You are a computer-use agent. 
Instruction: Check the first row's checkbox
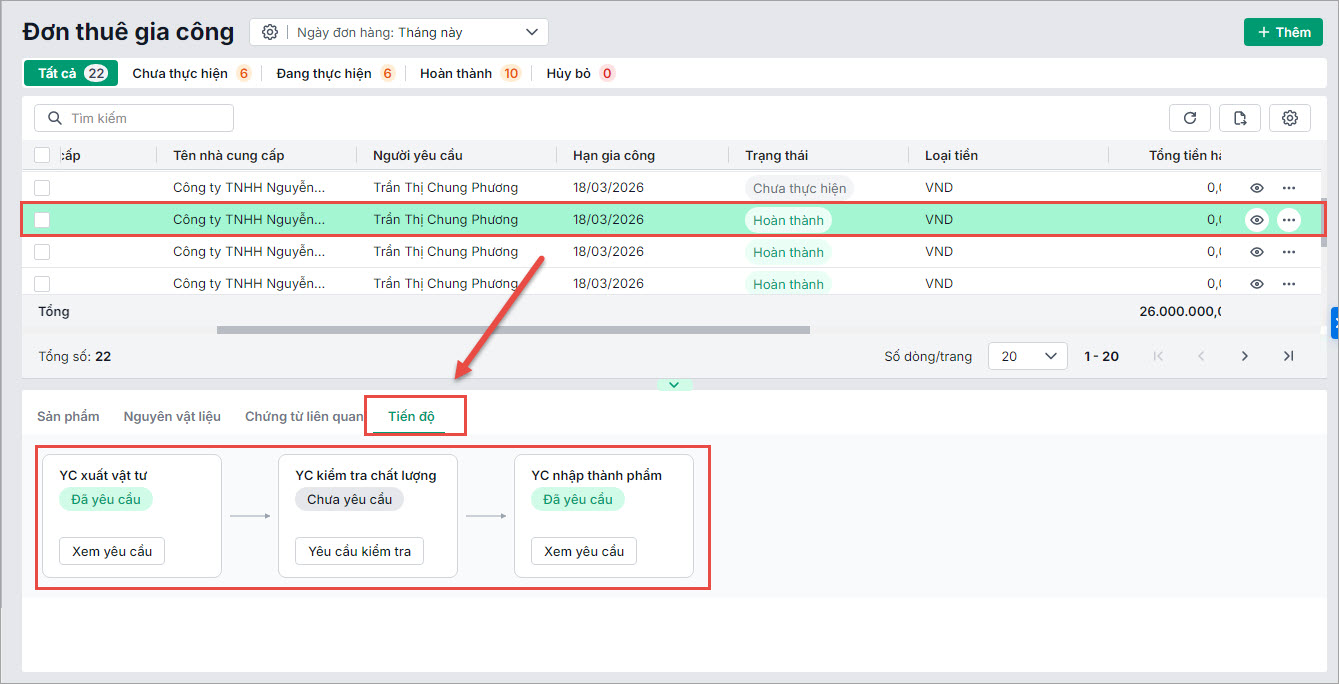tap(42, 188)
